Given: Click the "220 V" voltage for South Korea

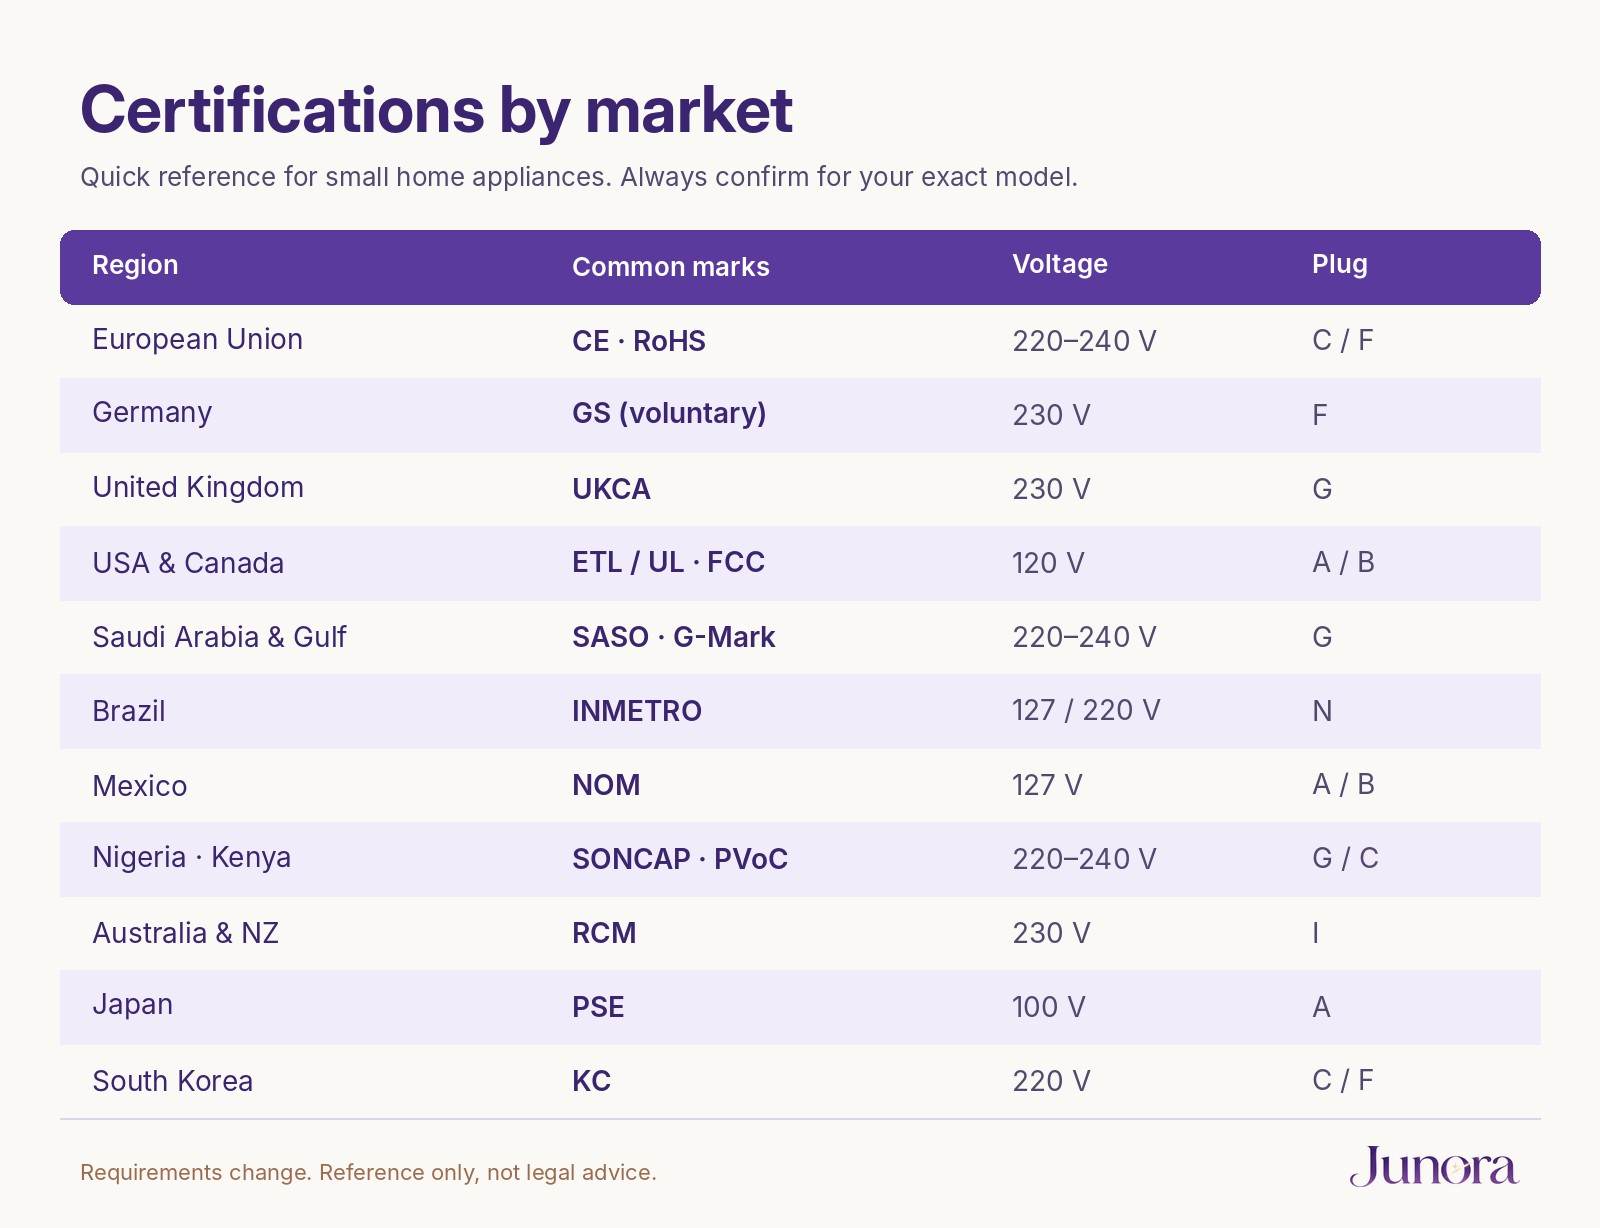Looking at the screenshot, I should point(1051,1081).
